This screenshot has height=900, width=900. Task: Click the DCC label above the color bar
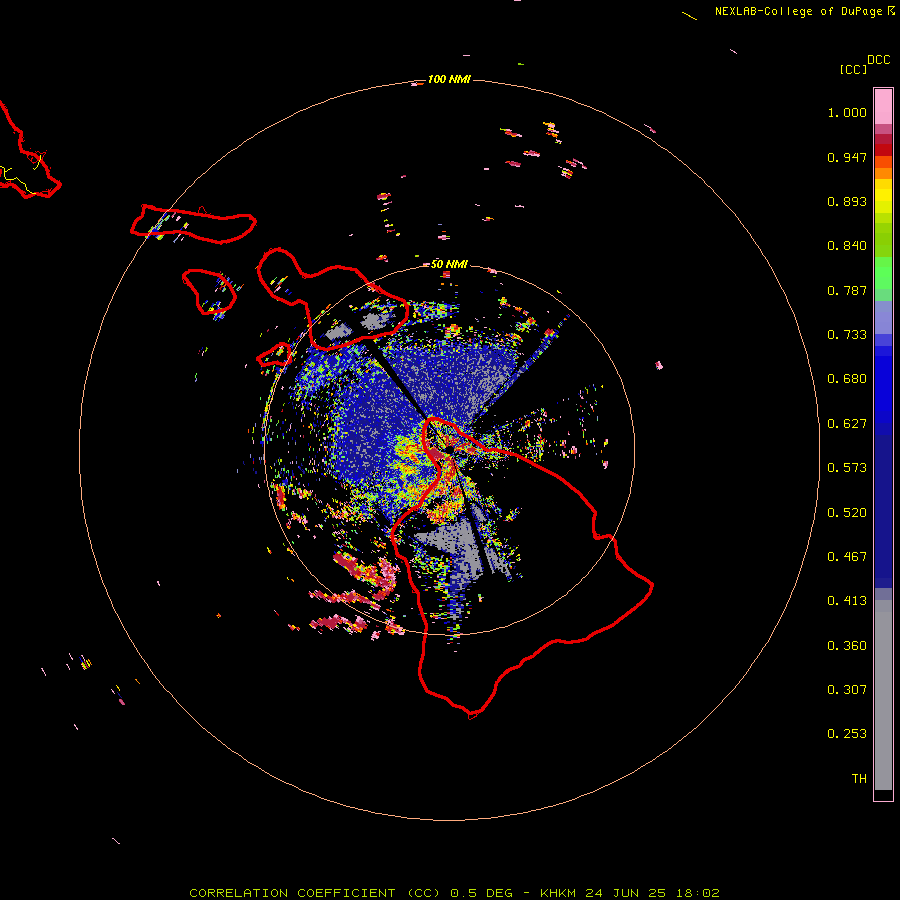click(879, 60)
